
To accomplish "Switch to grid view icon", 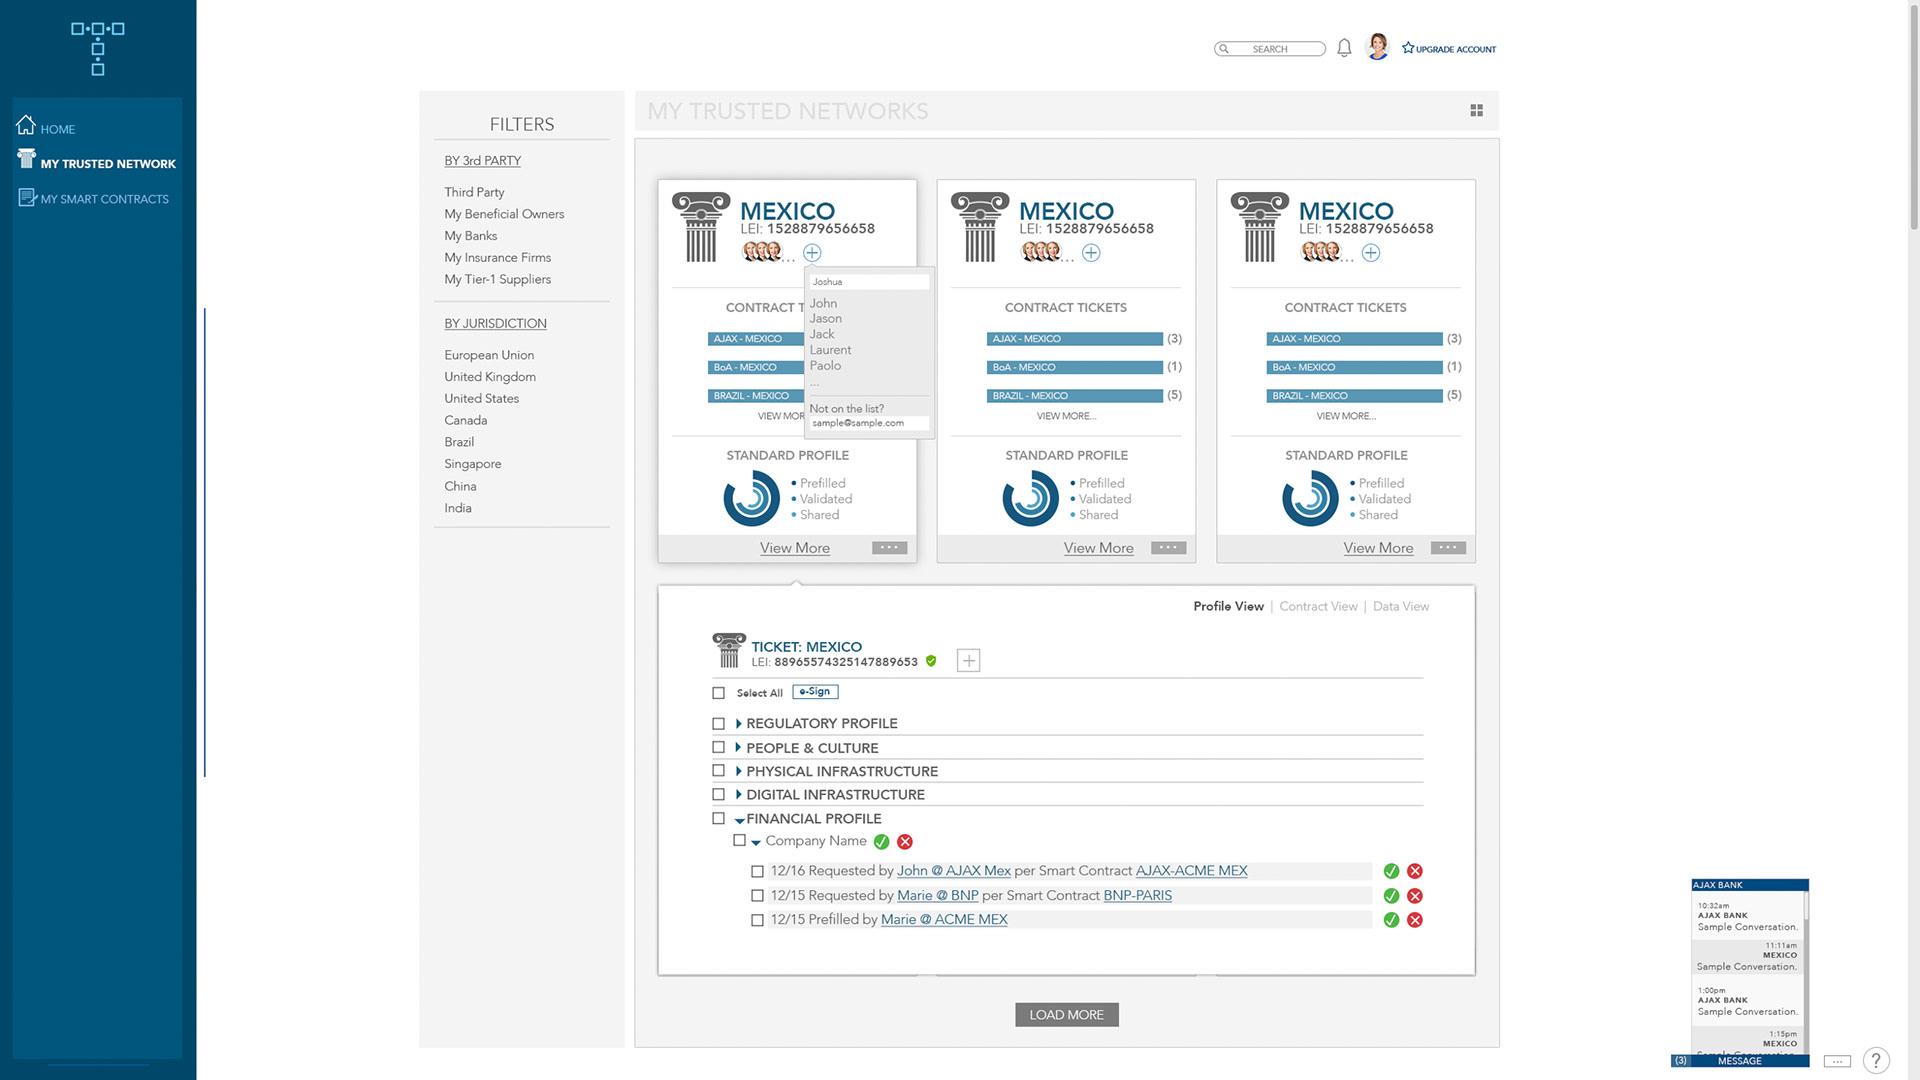I will (1476, 111).
